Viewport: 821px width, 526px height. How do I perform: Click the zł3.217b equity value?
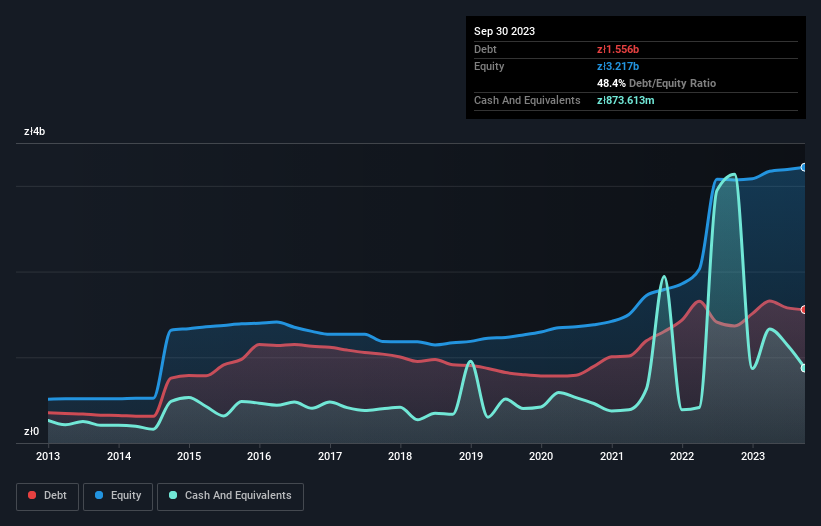click(x=618, y=66)
